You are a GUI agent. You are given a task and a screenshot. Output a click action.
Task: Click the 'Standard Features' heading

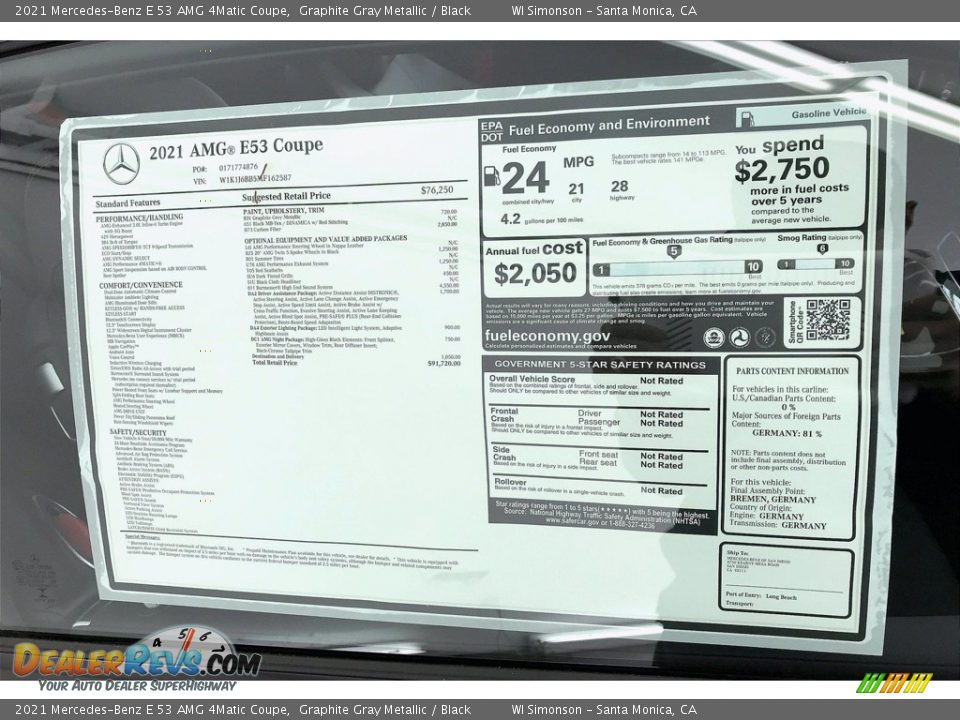tap(128, 203)
